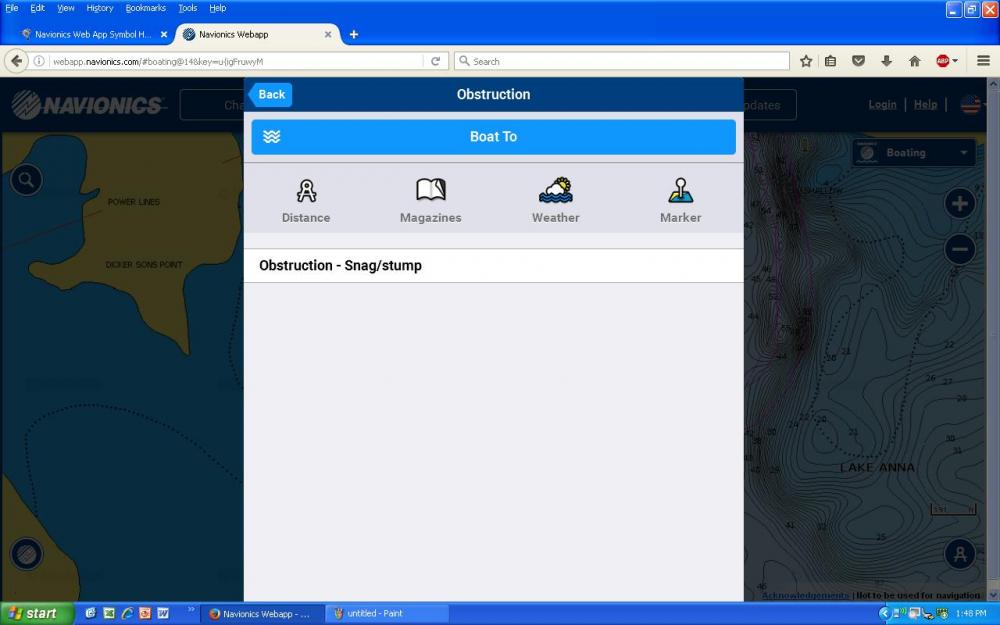This screenshot has width=1000, height=625.
Task: Zoom in with the plus map button
Action: coord(960,204)
